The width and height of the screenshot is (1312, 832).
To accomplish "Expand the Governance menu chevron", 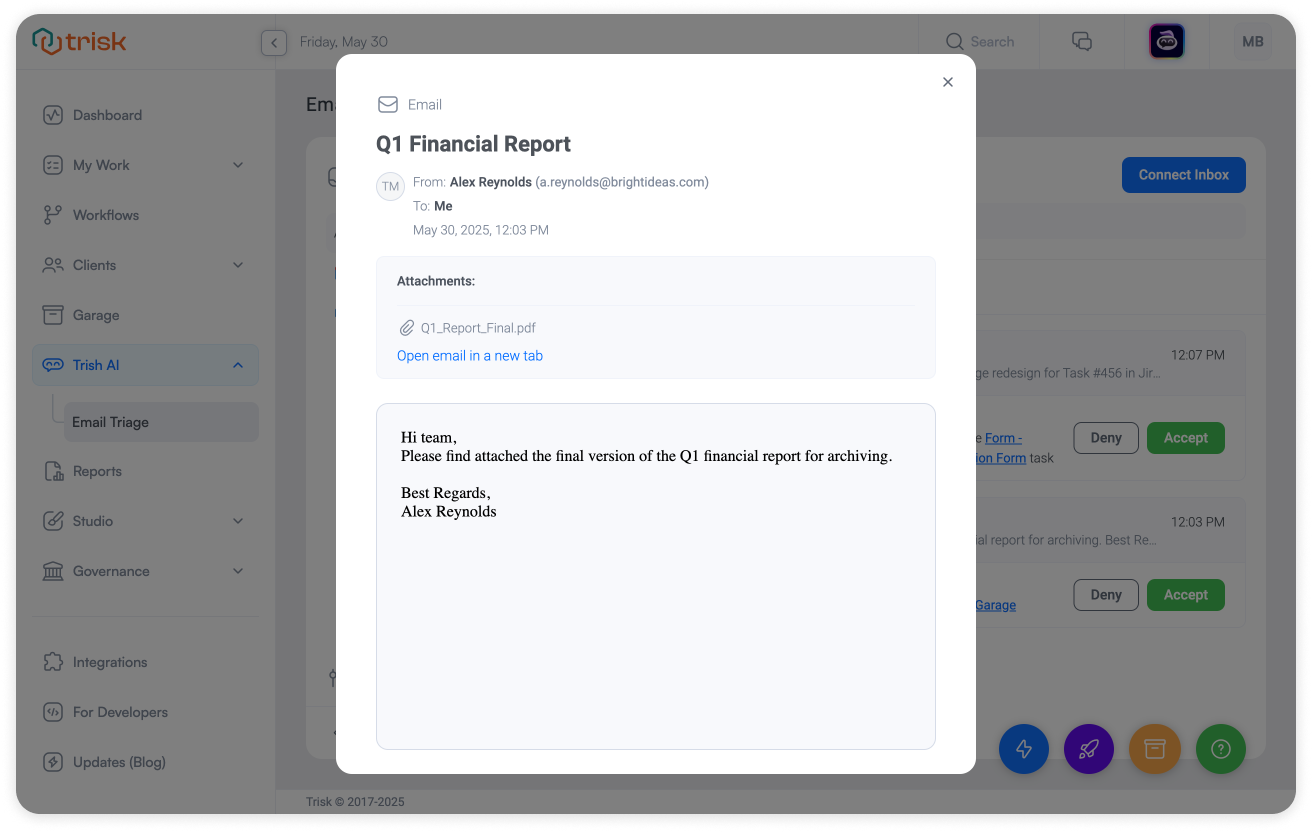I will 238,571.
